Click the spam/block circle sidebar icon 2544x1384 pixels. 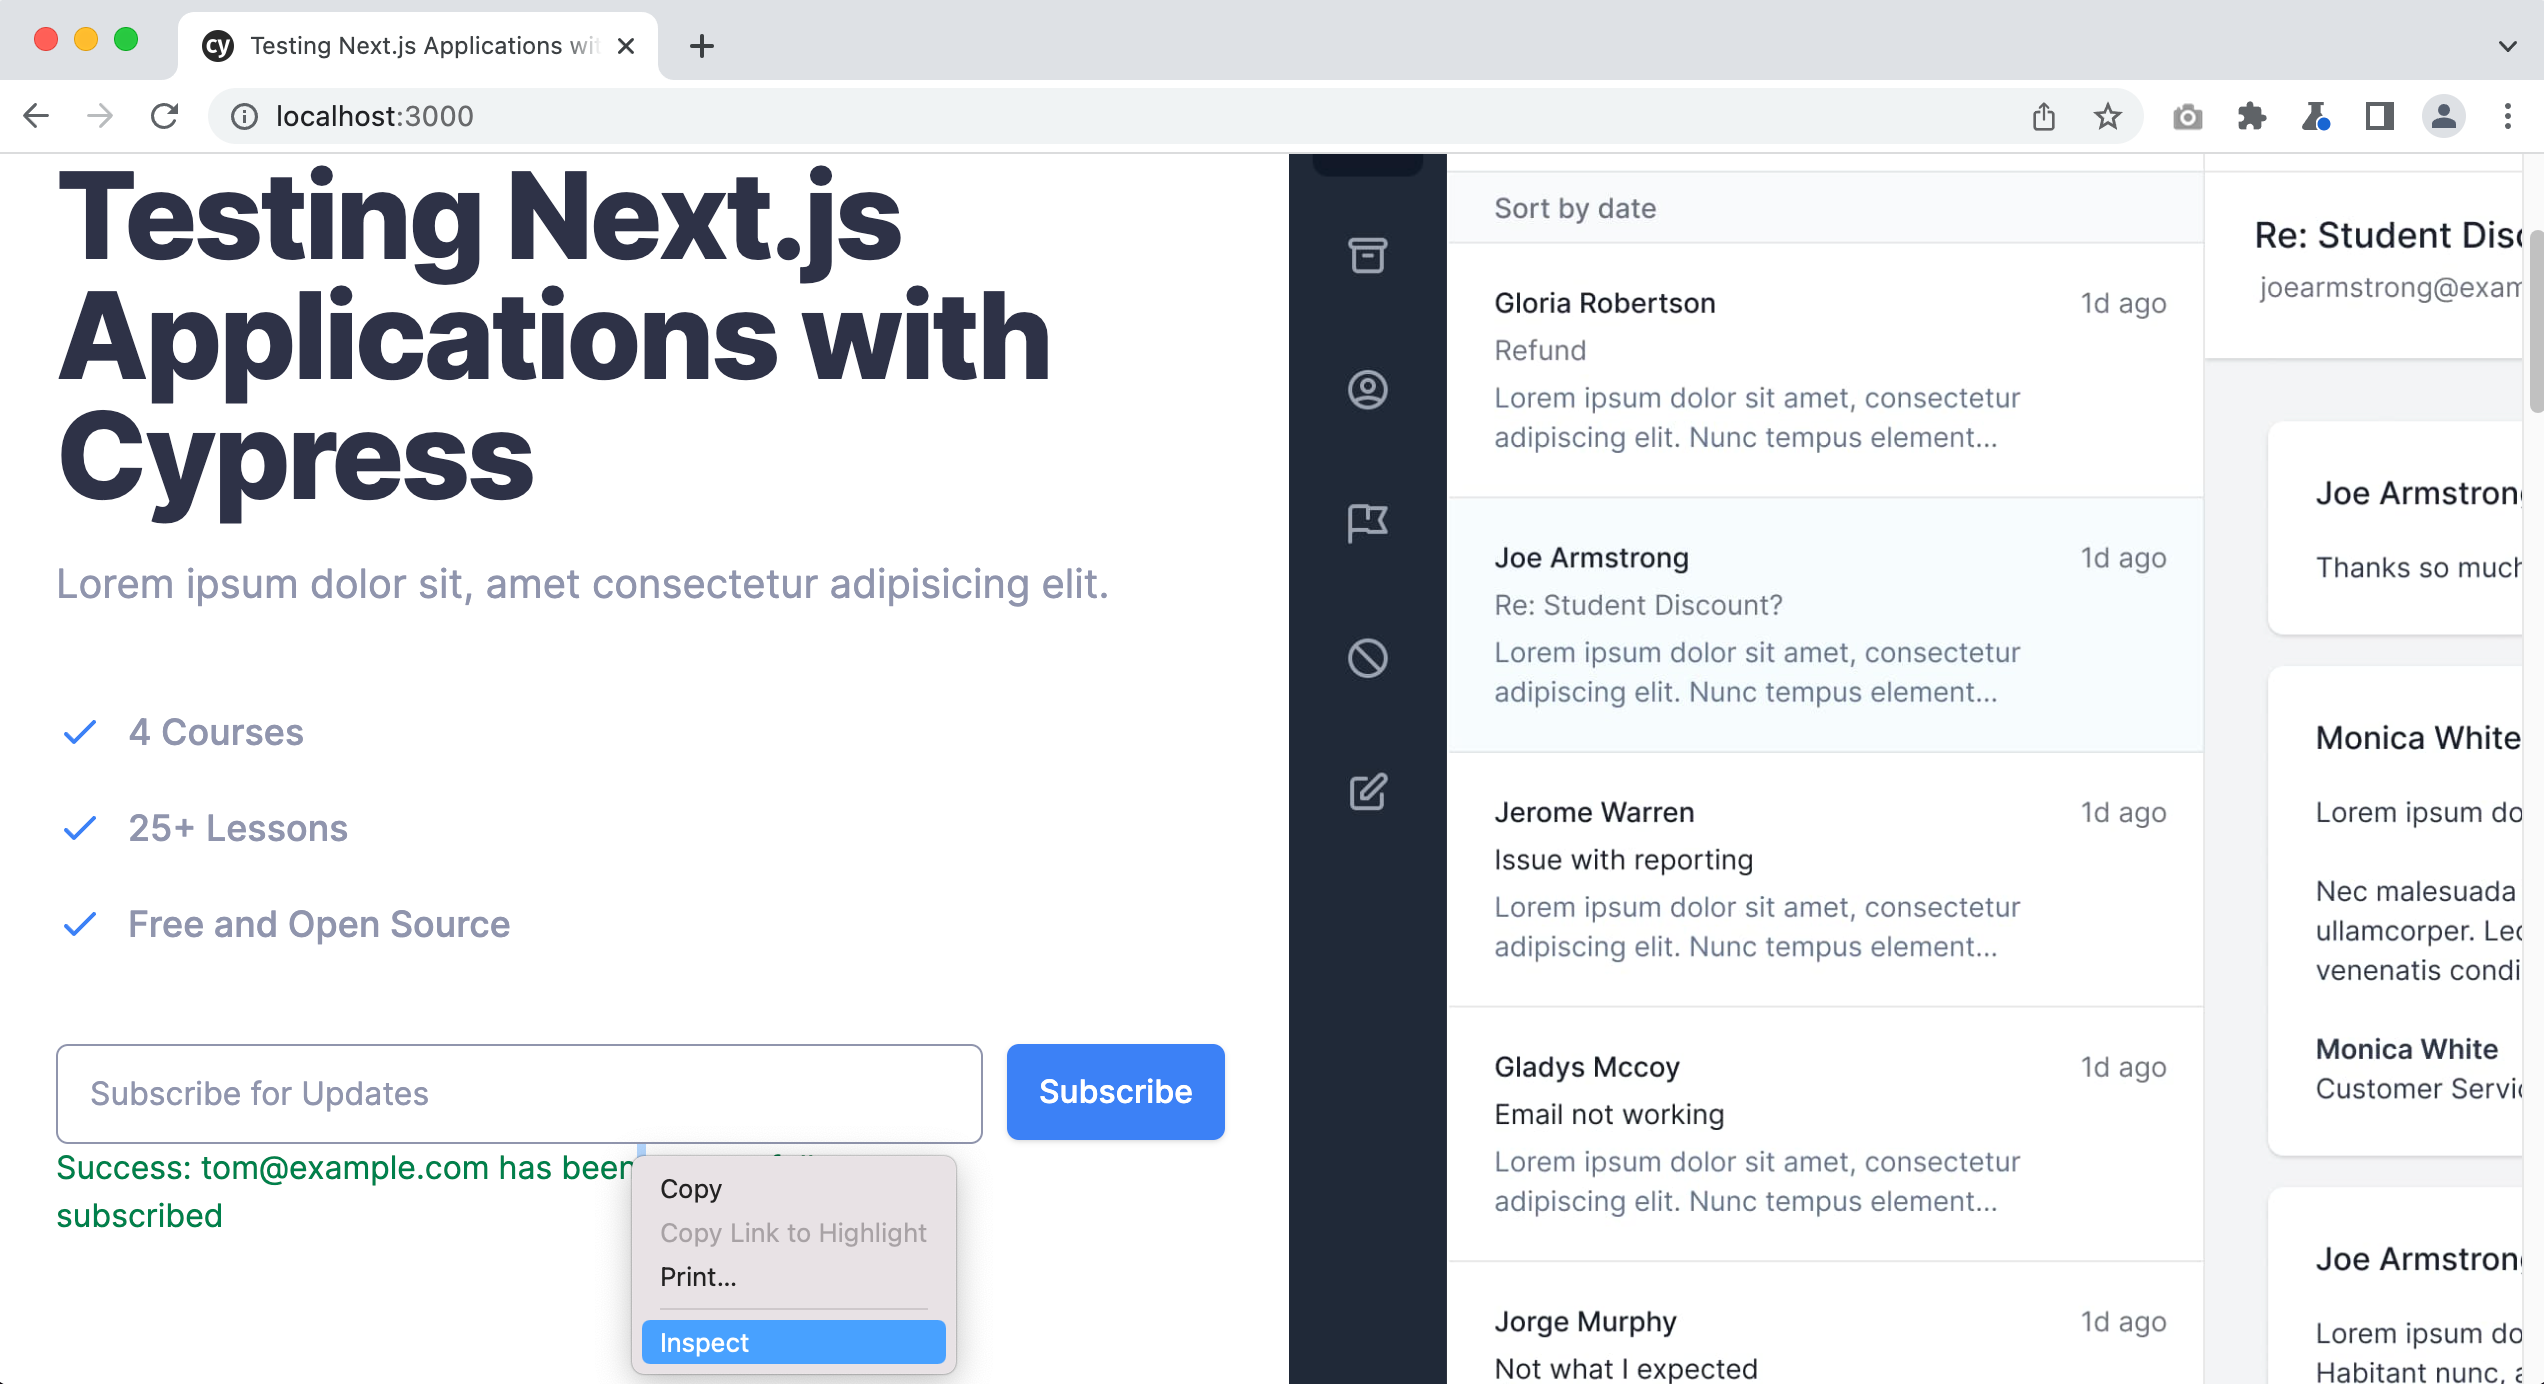pos(1367,658)
